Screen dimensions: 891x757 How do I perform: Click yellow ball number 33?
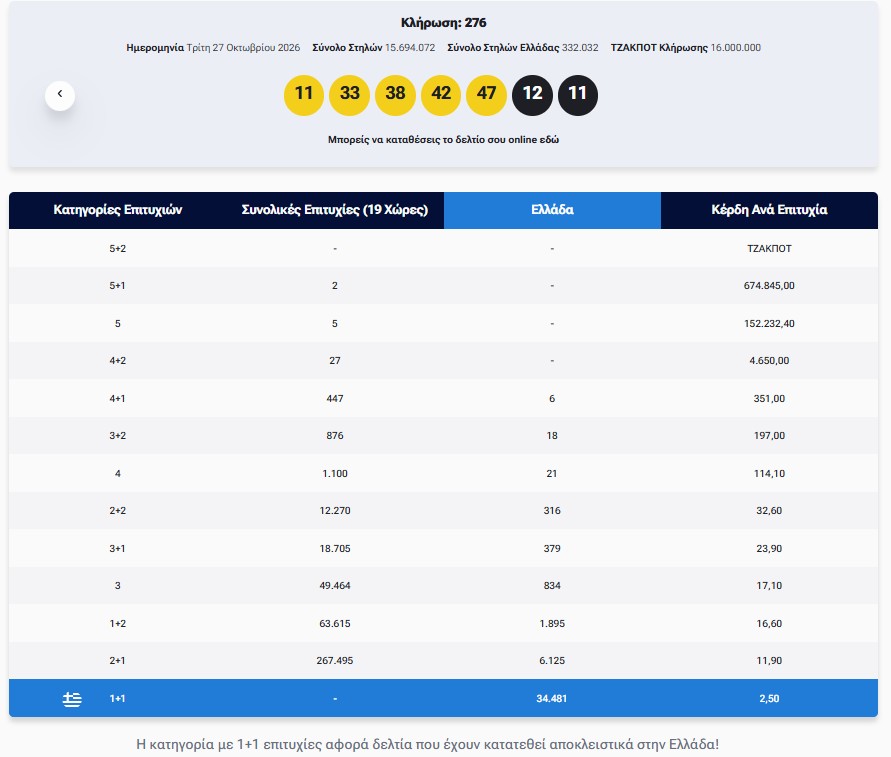(x=349, y=95)
